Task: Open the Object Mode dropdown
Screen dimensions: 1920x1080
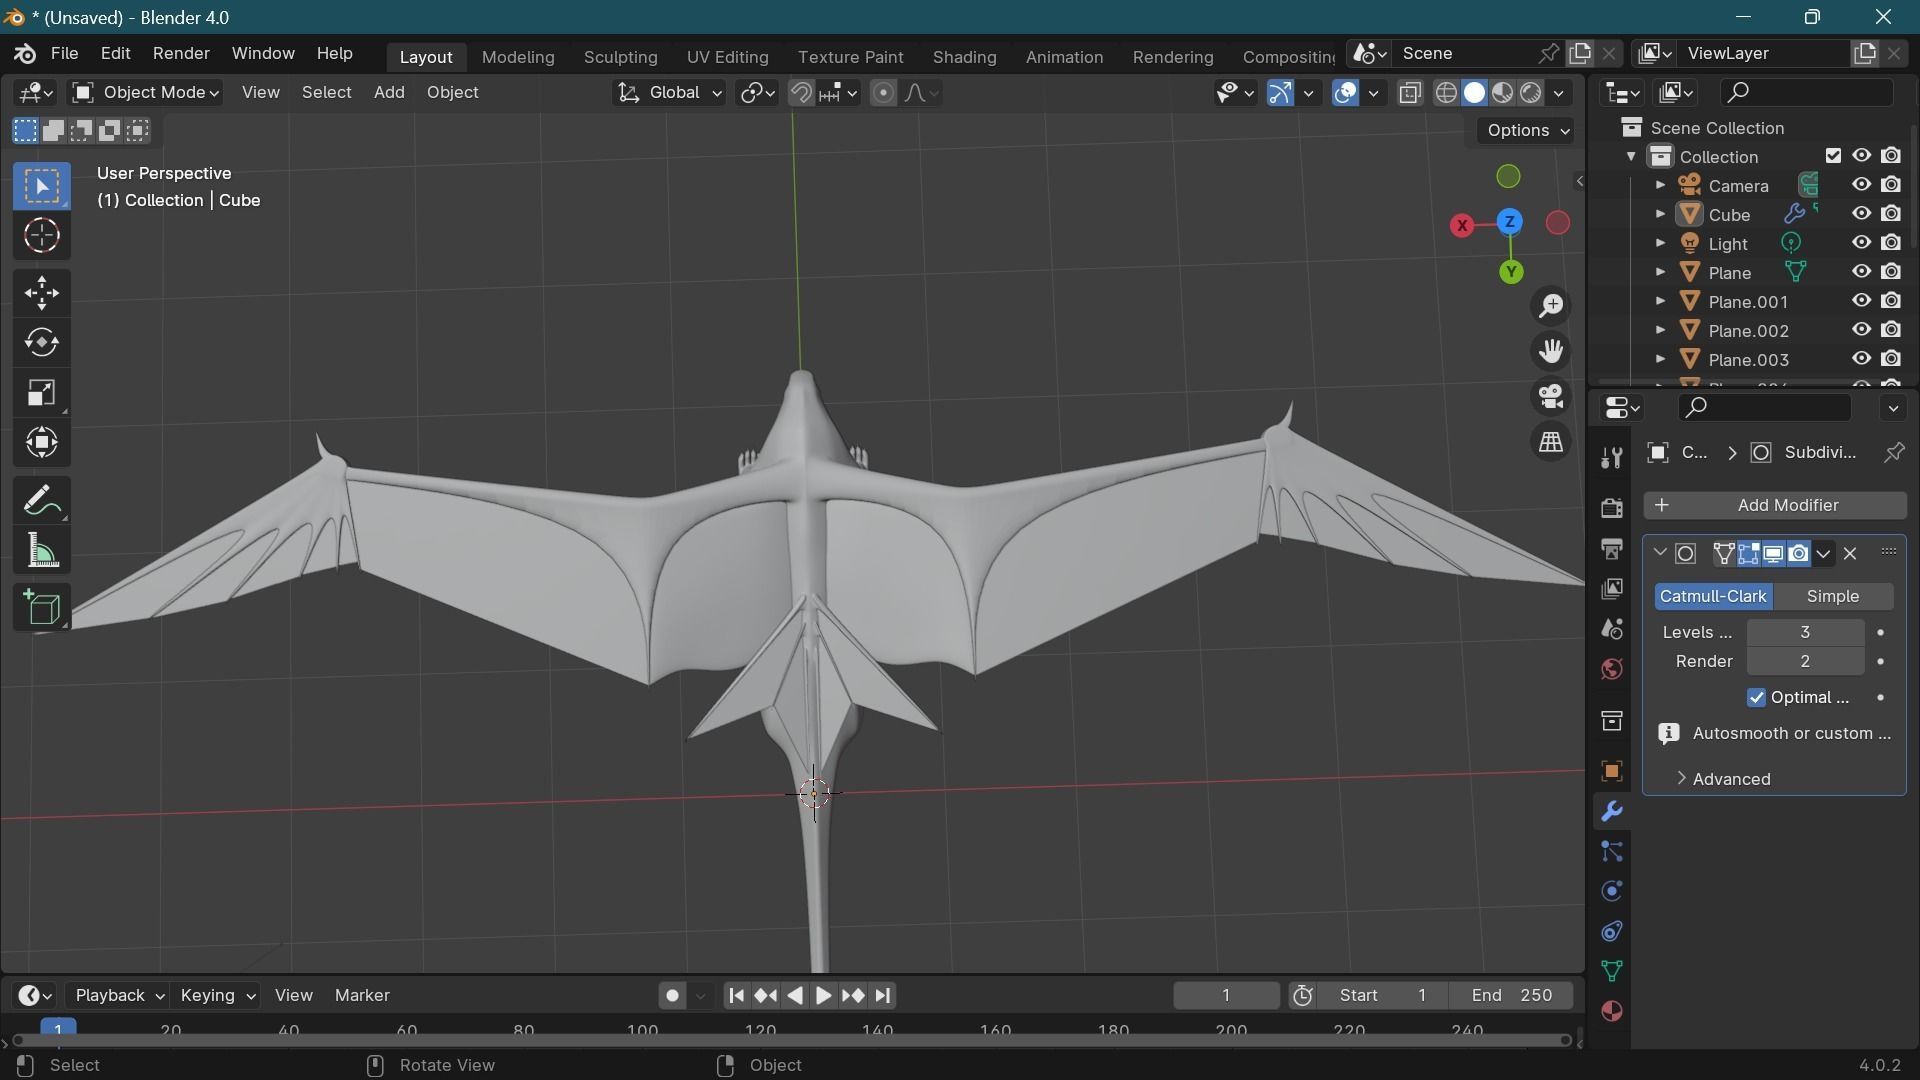Action: [x=146, y=93]
